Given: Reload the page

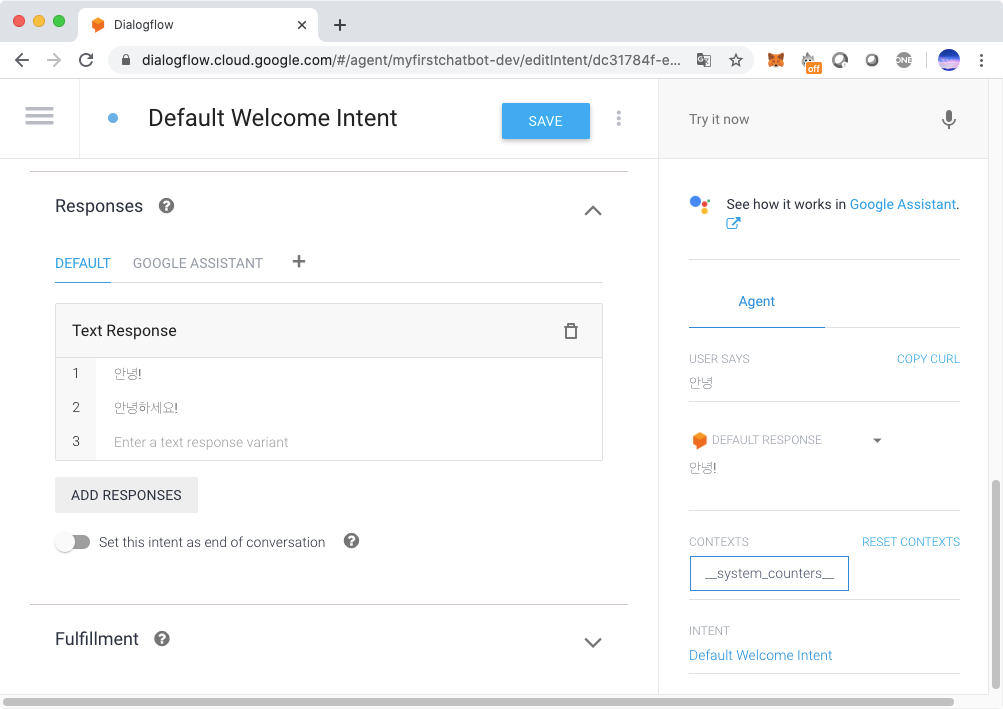Looking at the screenshot, I should tap(86, 60).
